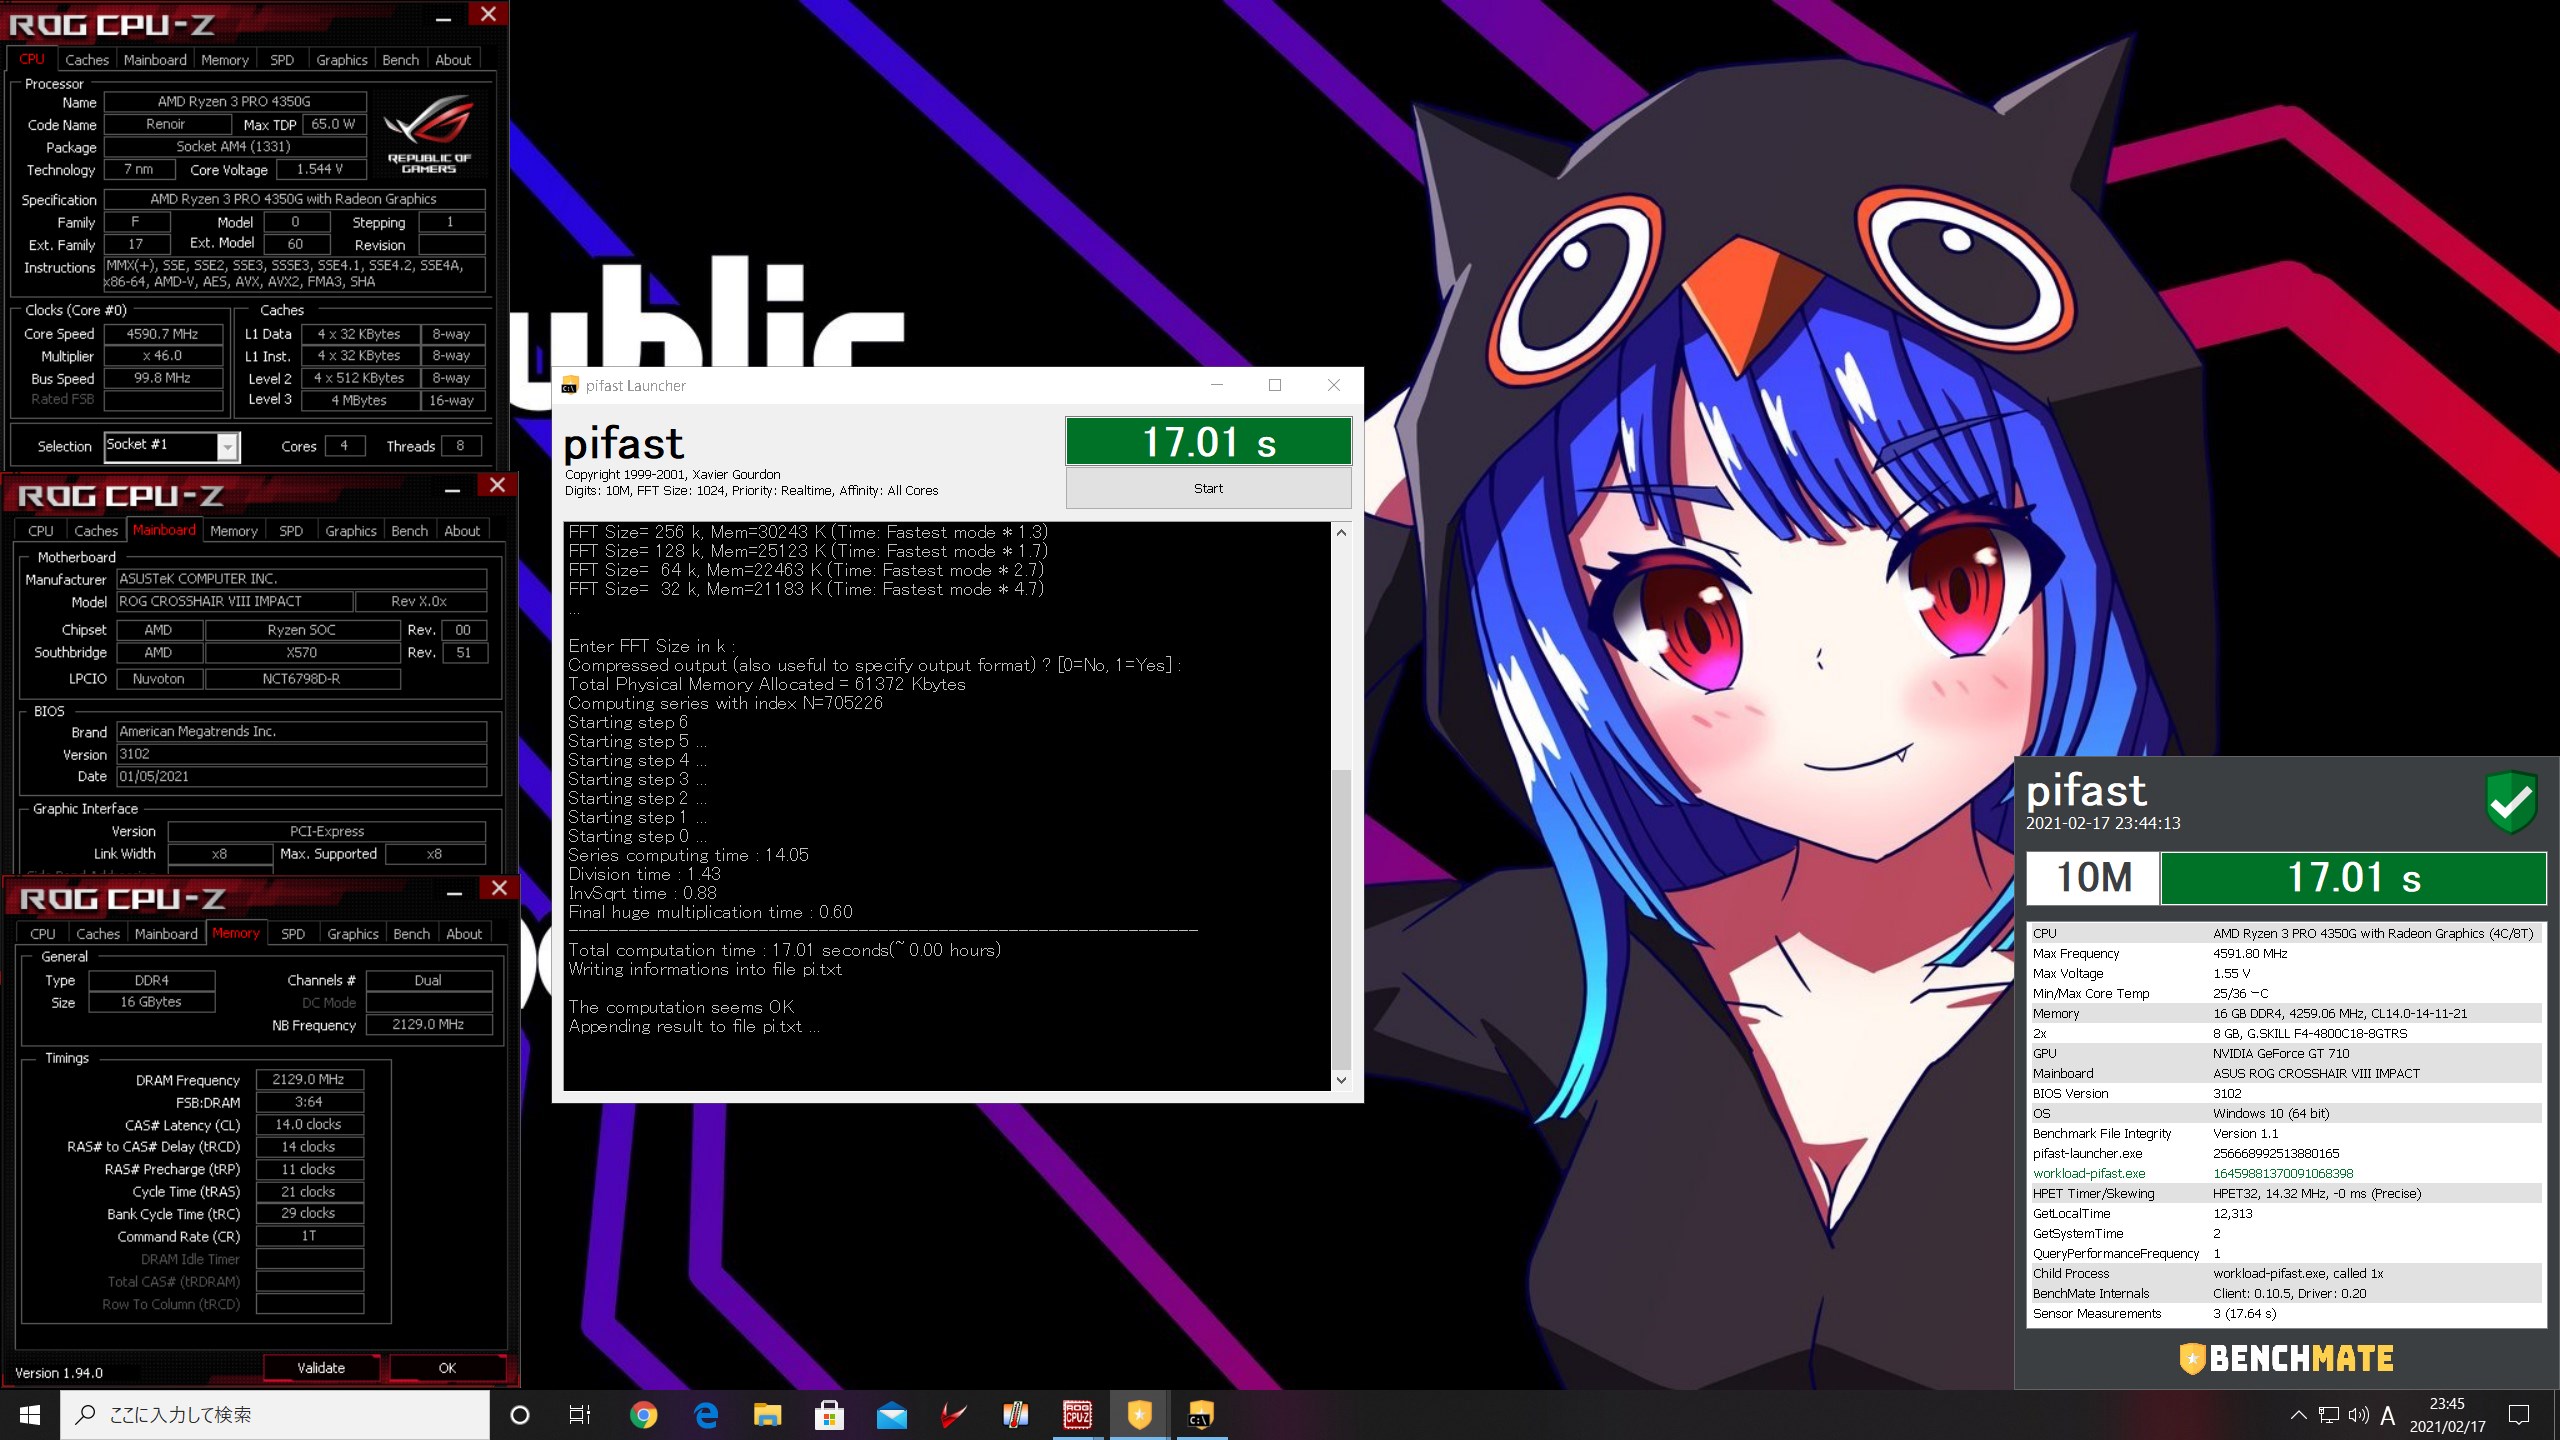Open Graphics tab in top CPU-Z window
This screenshot has height=1440, width=2560.
342,60
